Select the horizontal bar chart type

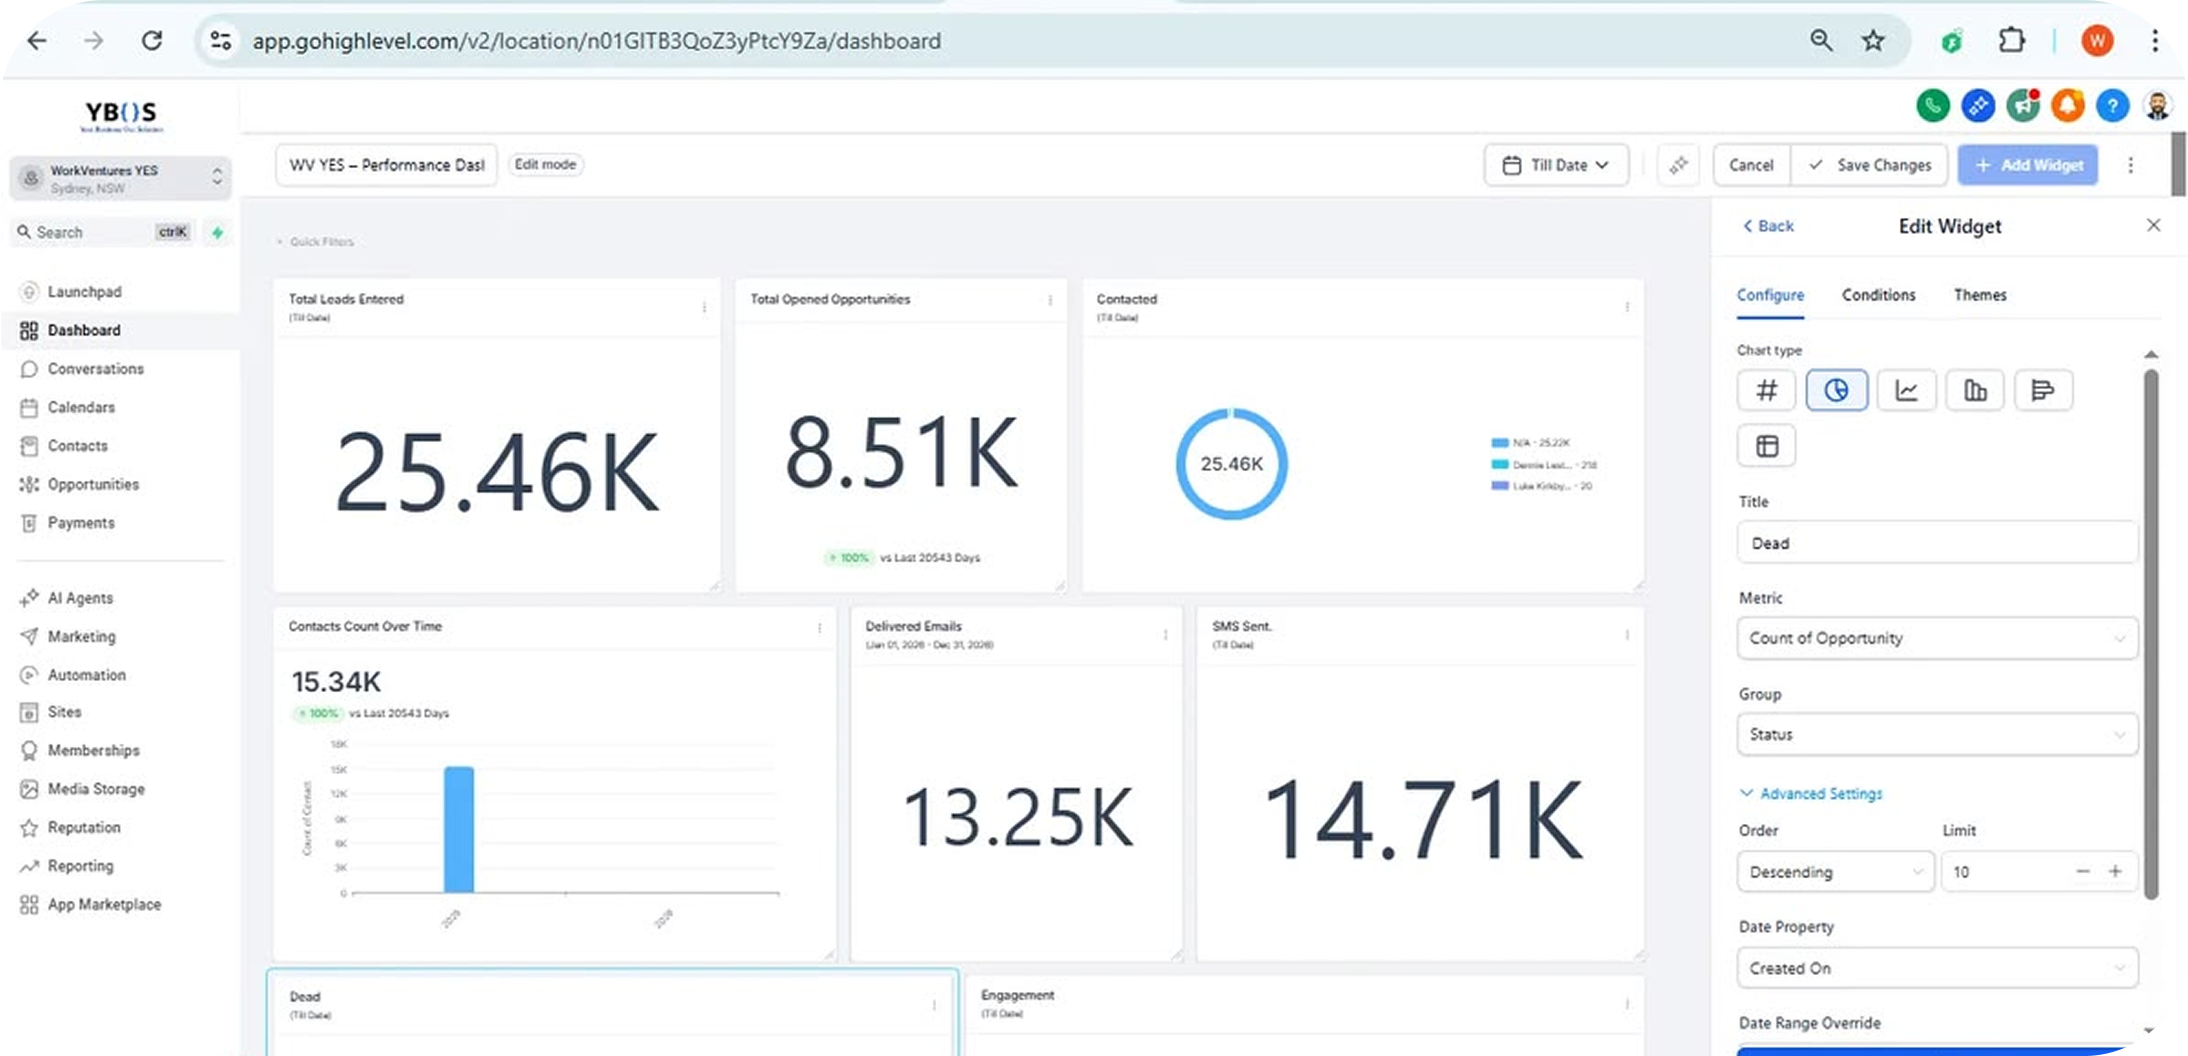2043,390
